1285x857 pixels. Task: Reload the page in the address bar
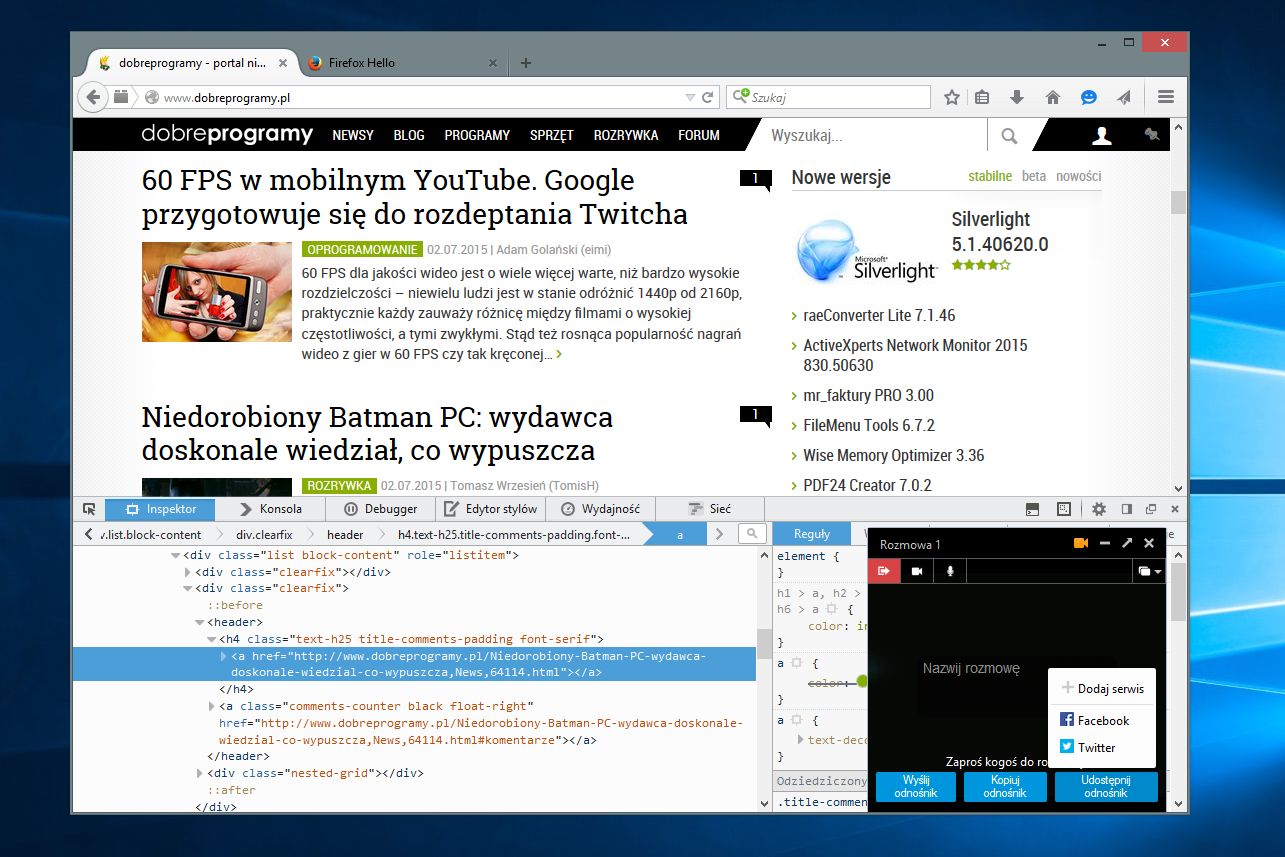pos(708,97)
